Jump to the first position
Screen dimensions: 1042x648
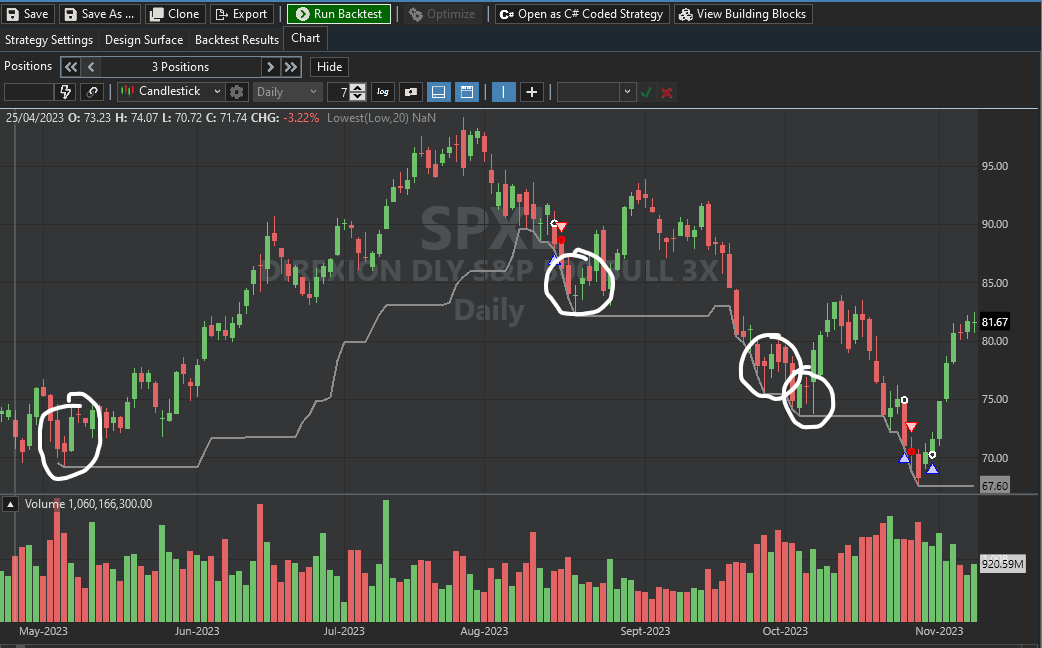click(70, 67)
